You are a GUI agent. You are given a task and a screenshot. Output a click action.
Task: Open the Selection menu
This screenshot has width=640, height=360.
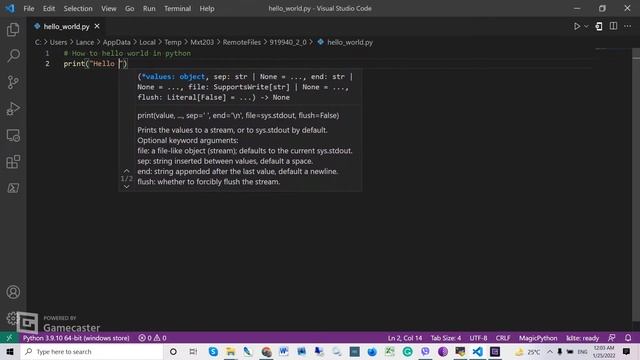click(x=78, y=8)
